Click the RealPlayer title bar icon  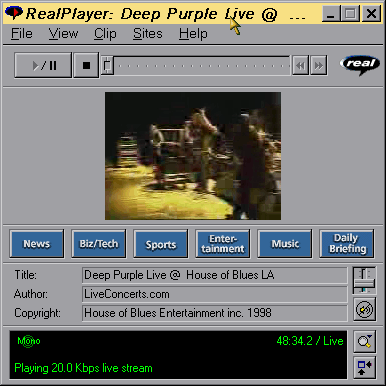pos(14,13)
